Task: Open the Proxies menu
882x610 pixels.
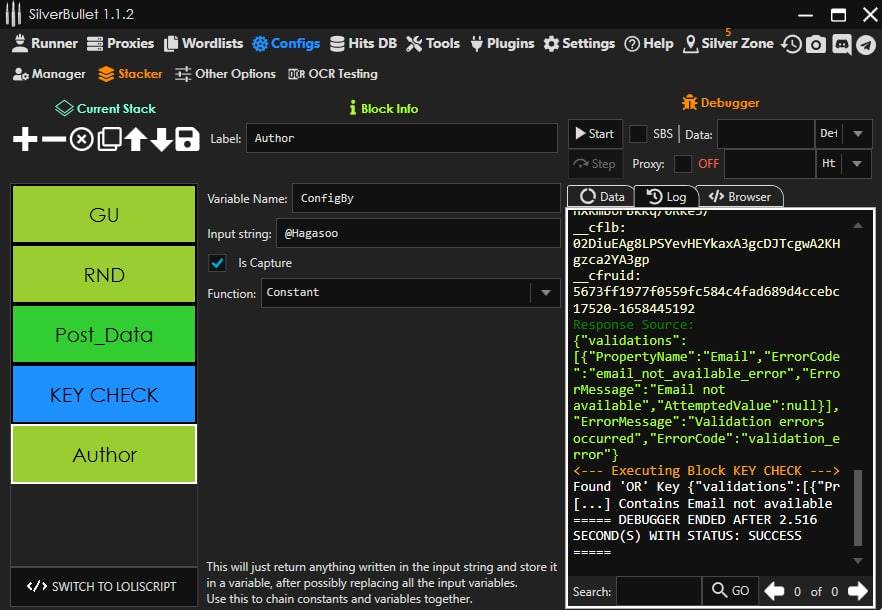Action: (x=120, y=44)
